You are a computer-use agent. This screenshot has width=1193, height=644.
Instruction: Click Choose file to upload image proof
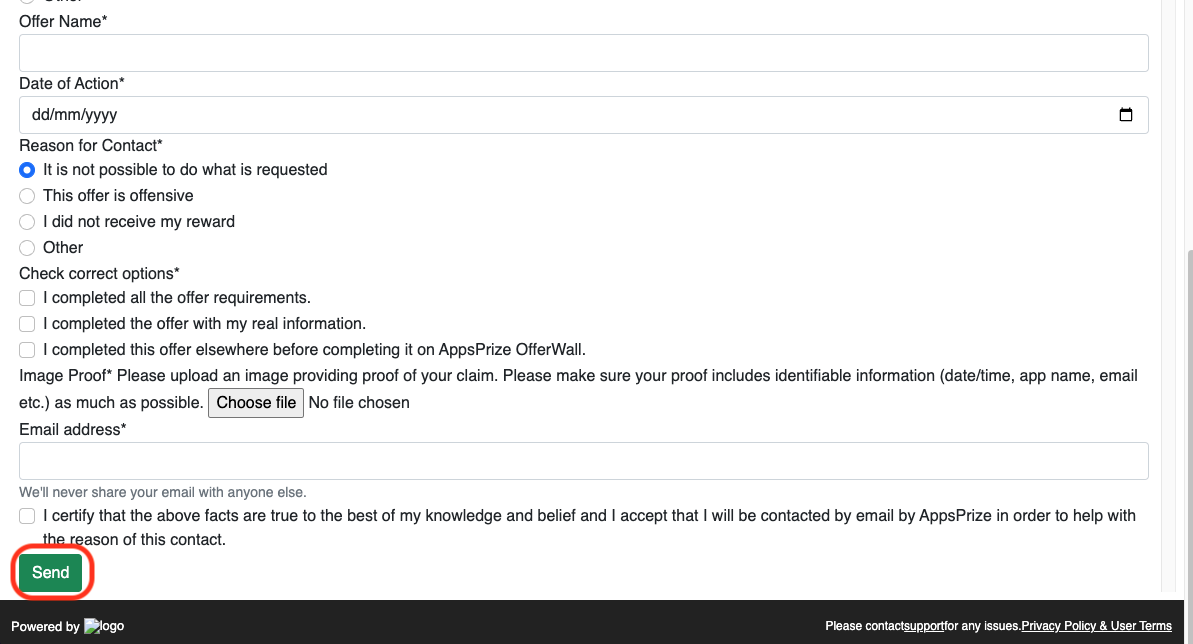coord(256,402)
